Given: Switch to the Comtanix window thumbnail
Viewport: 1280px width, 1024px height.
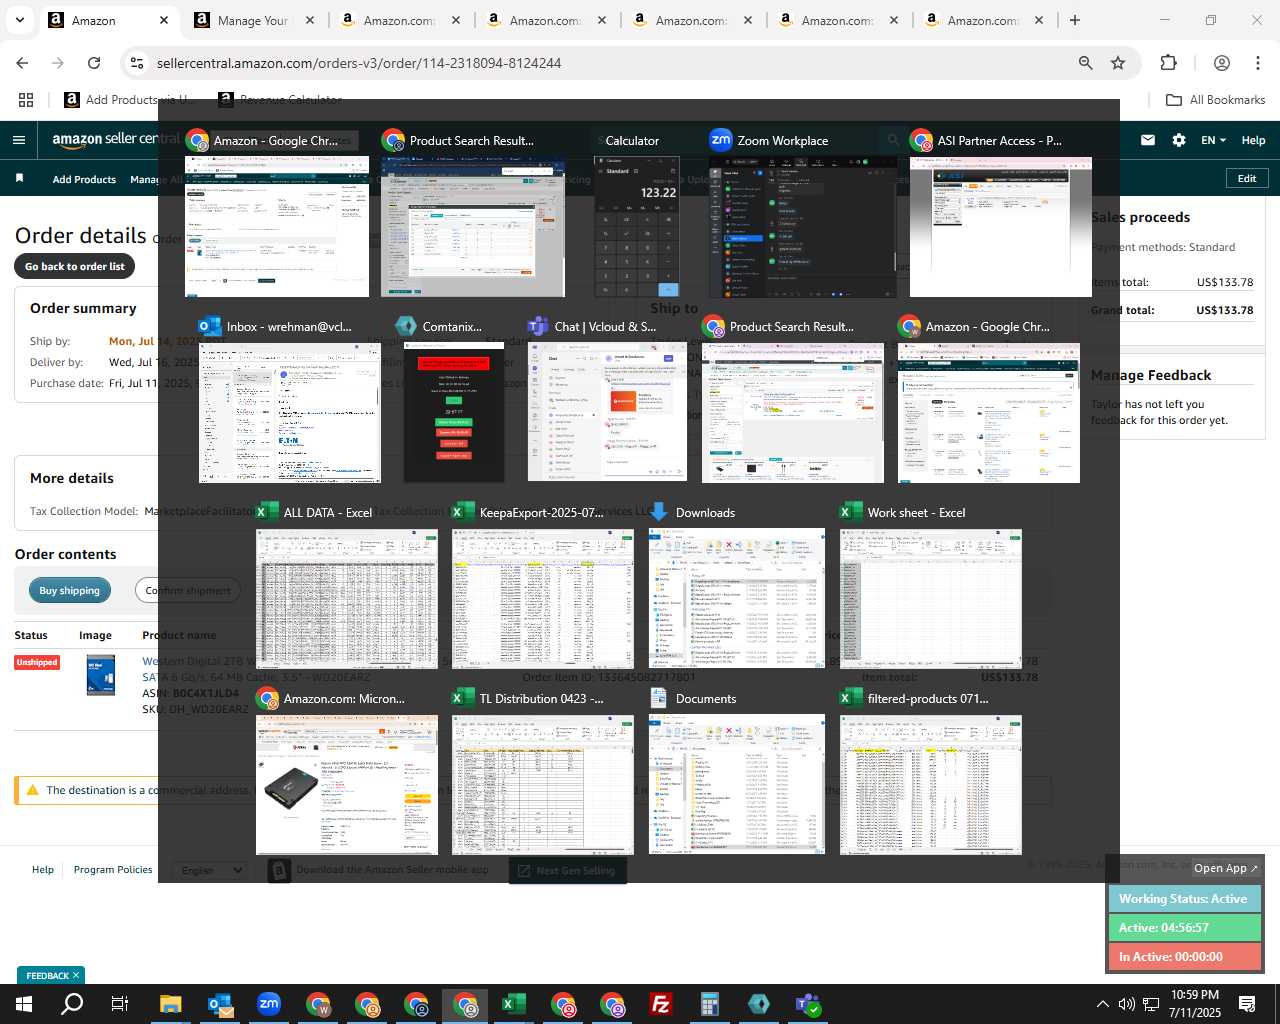Looking at the screenshot, I should (454, 413).
